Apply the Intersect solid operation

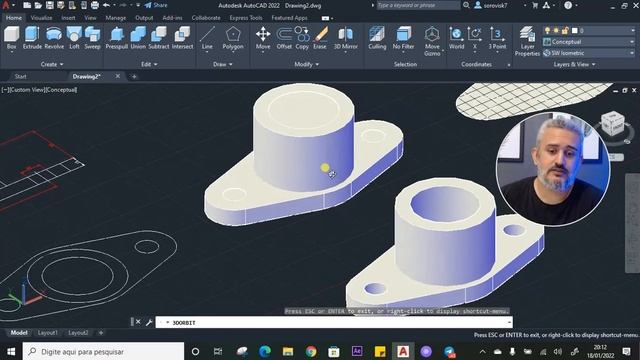click(x=182, y=38)
